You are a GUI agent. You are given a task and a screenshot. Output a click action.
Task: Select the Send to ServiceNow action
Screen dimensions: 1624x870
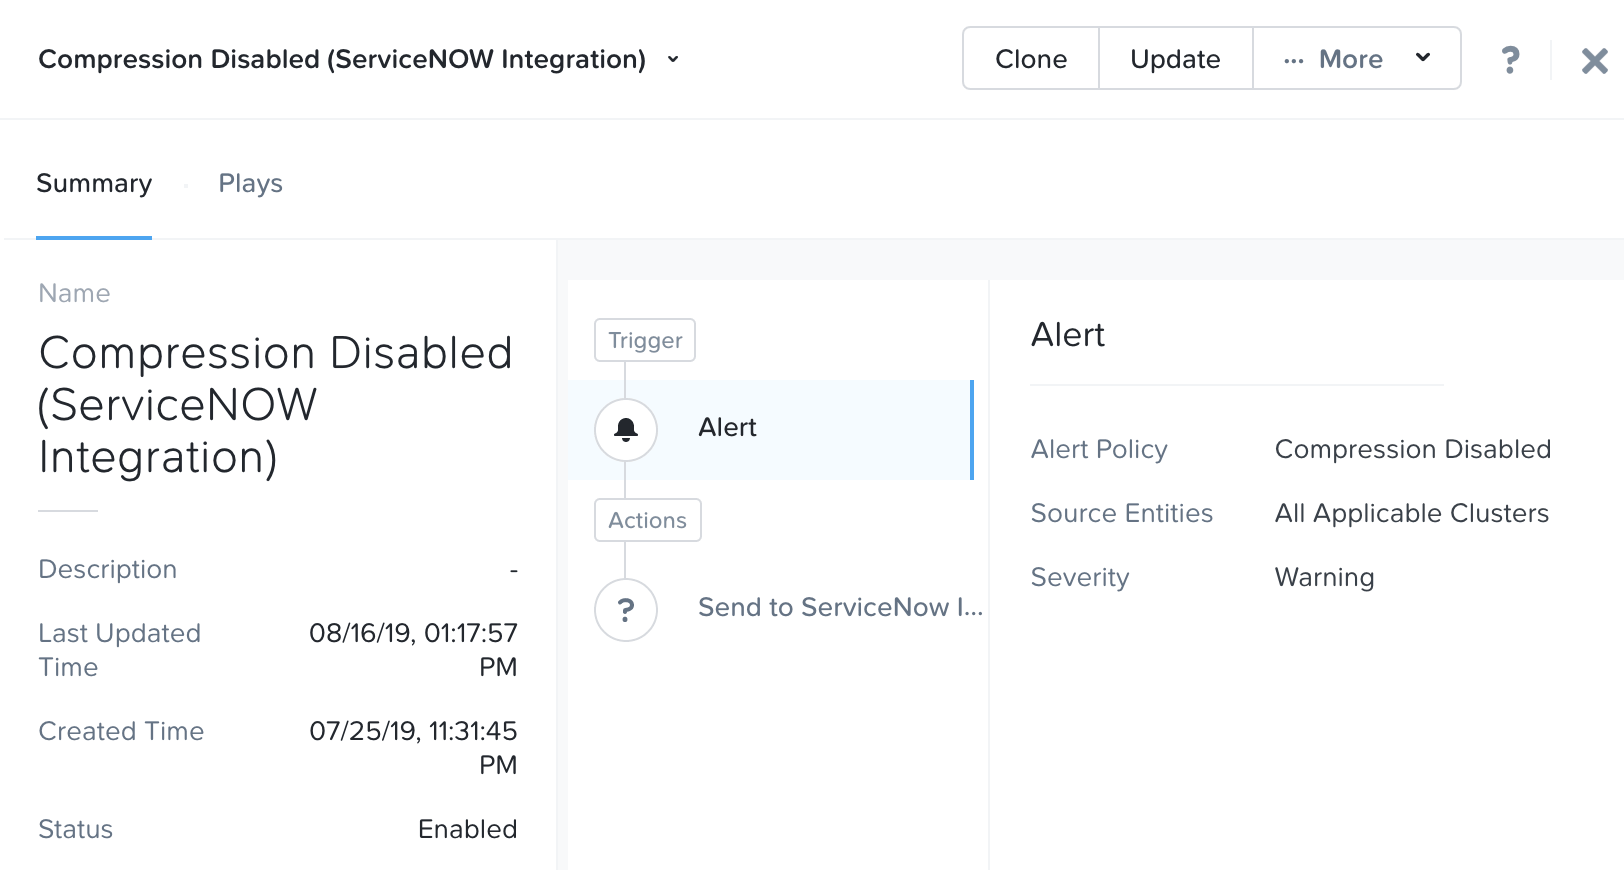pyautogui.click(x=840, y=608)
